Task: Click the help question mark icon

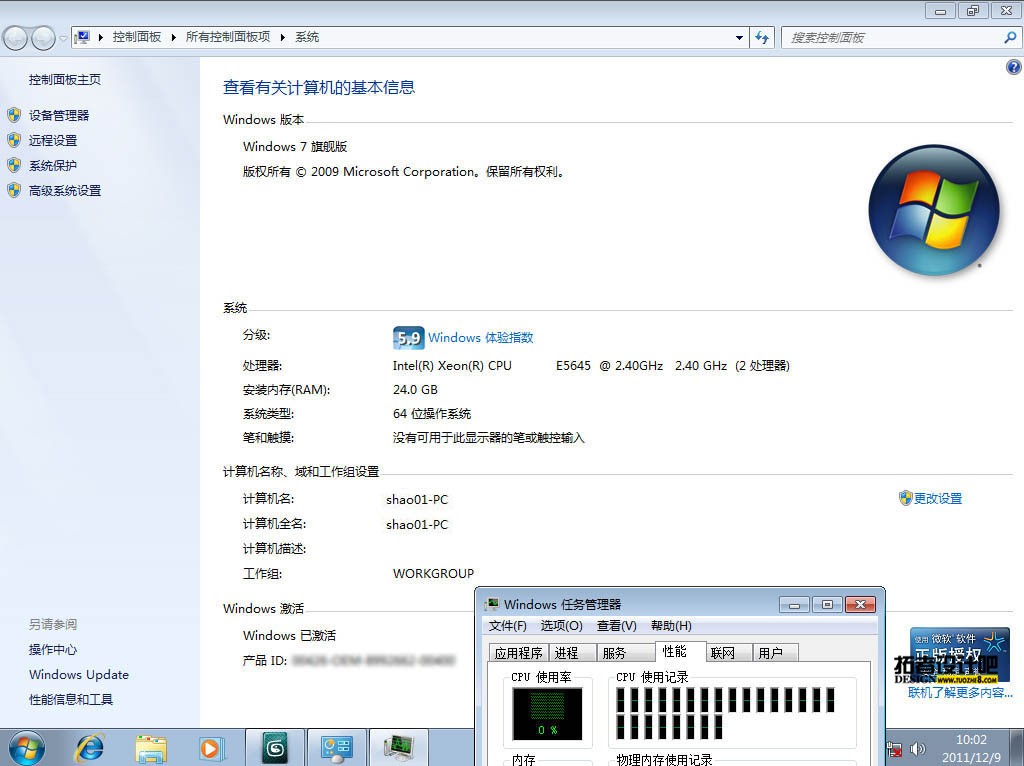Action: click(1014, 67)
